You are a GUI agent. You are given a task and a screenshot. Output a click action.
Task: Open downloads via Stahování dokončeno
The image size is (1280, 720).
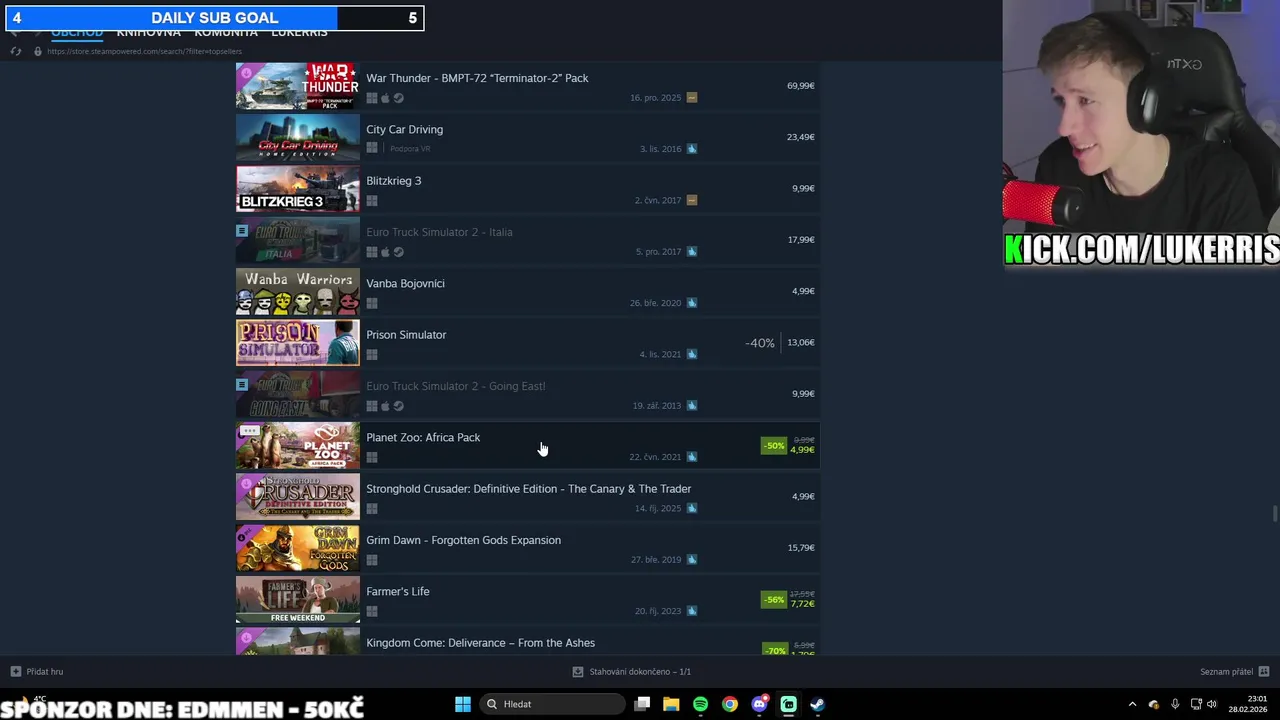tap(640, 672)
